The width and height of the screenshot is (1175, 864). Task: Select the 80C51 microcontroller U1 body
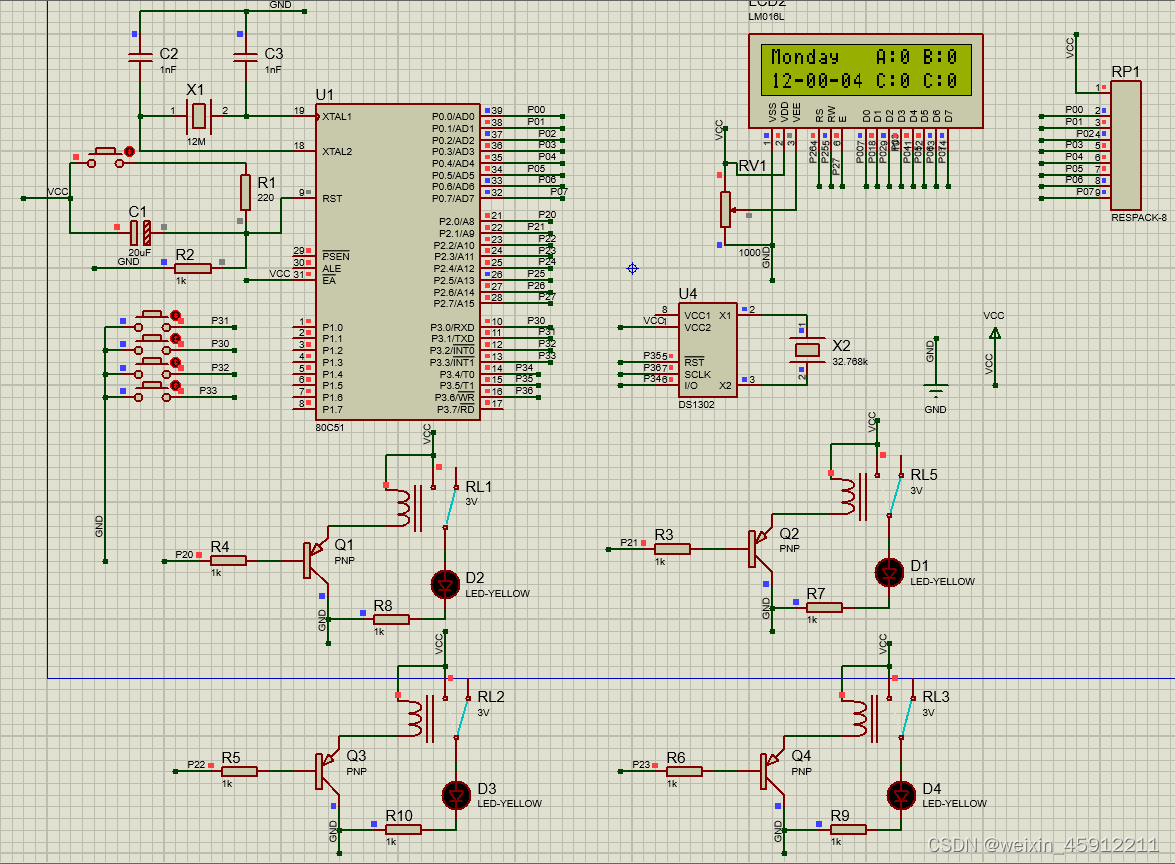[x=398, y=262]
